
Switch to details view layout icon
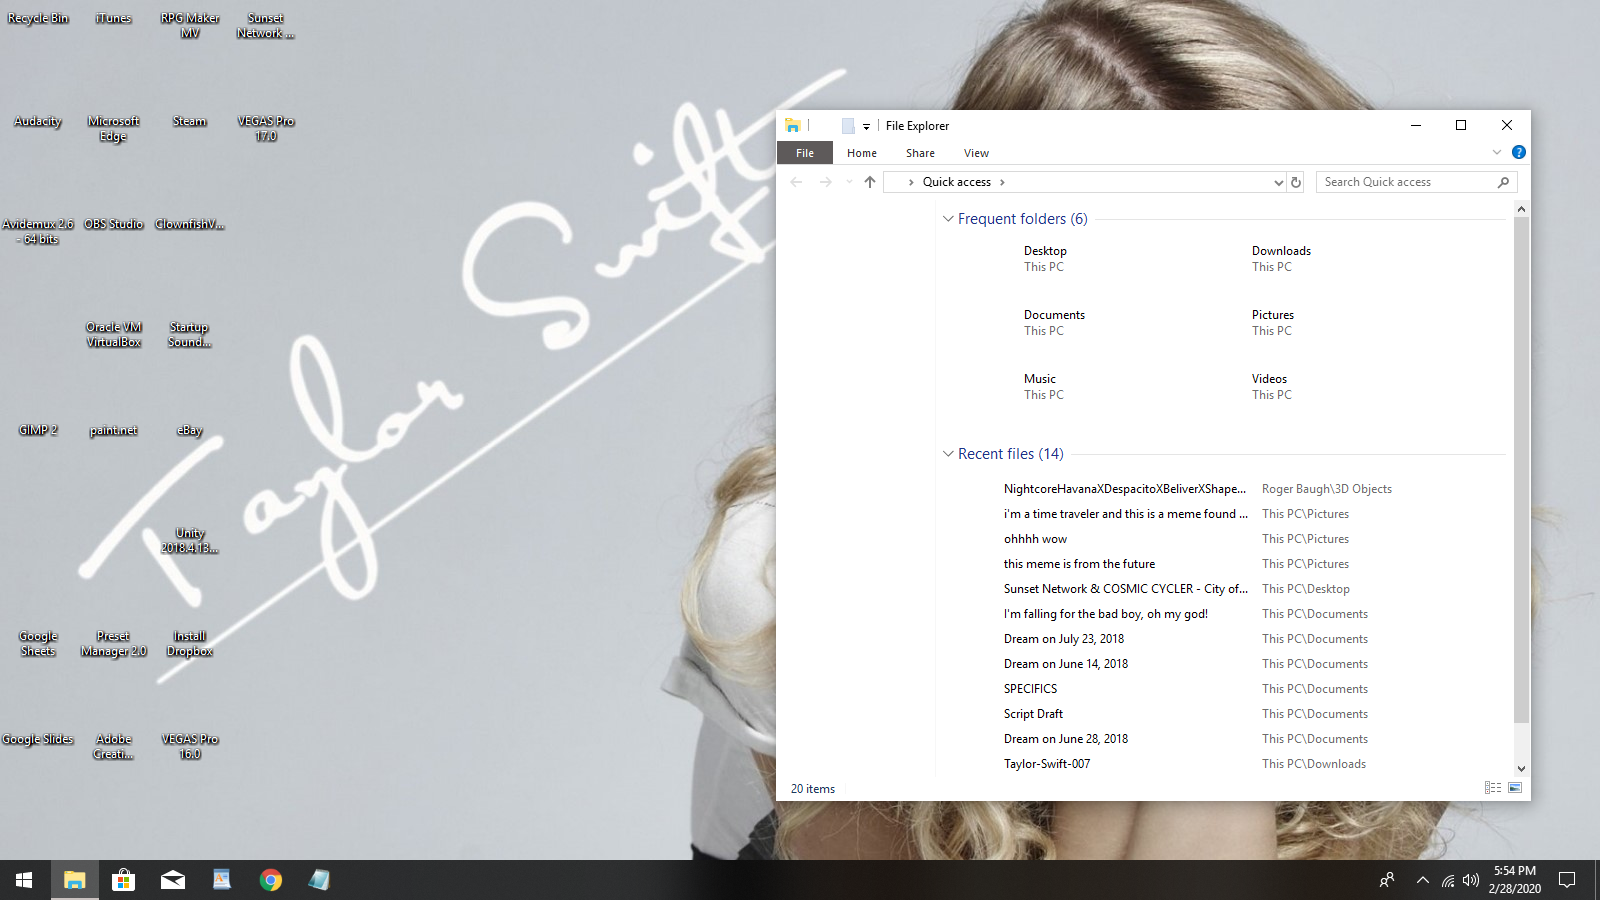pos(1493,788)
